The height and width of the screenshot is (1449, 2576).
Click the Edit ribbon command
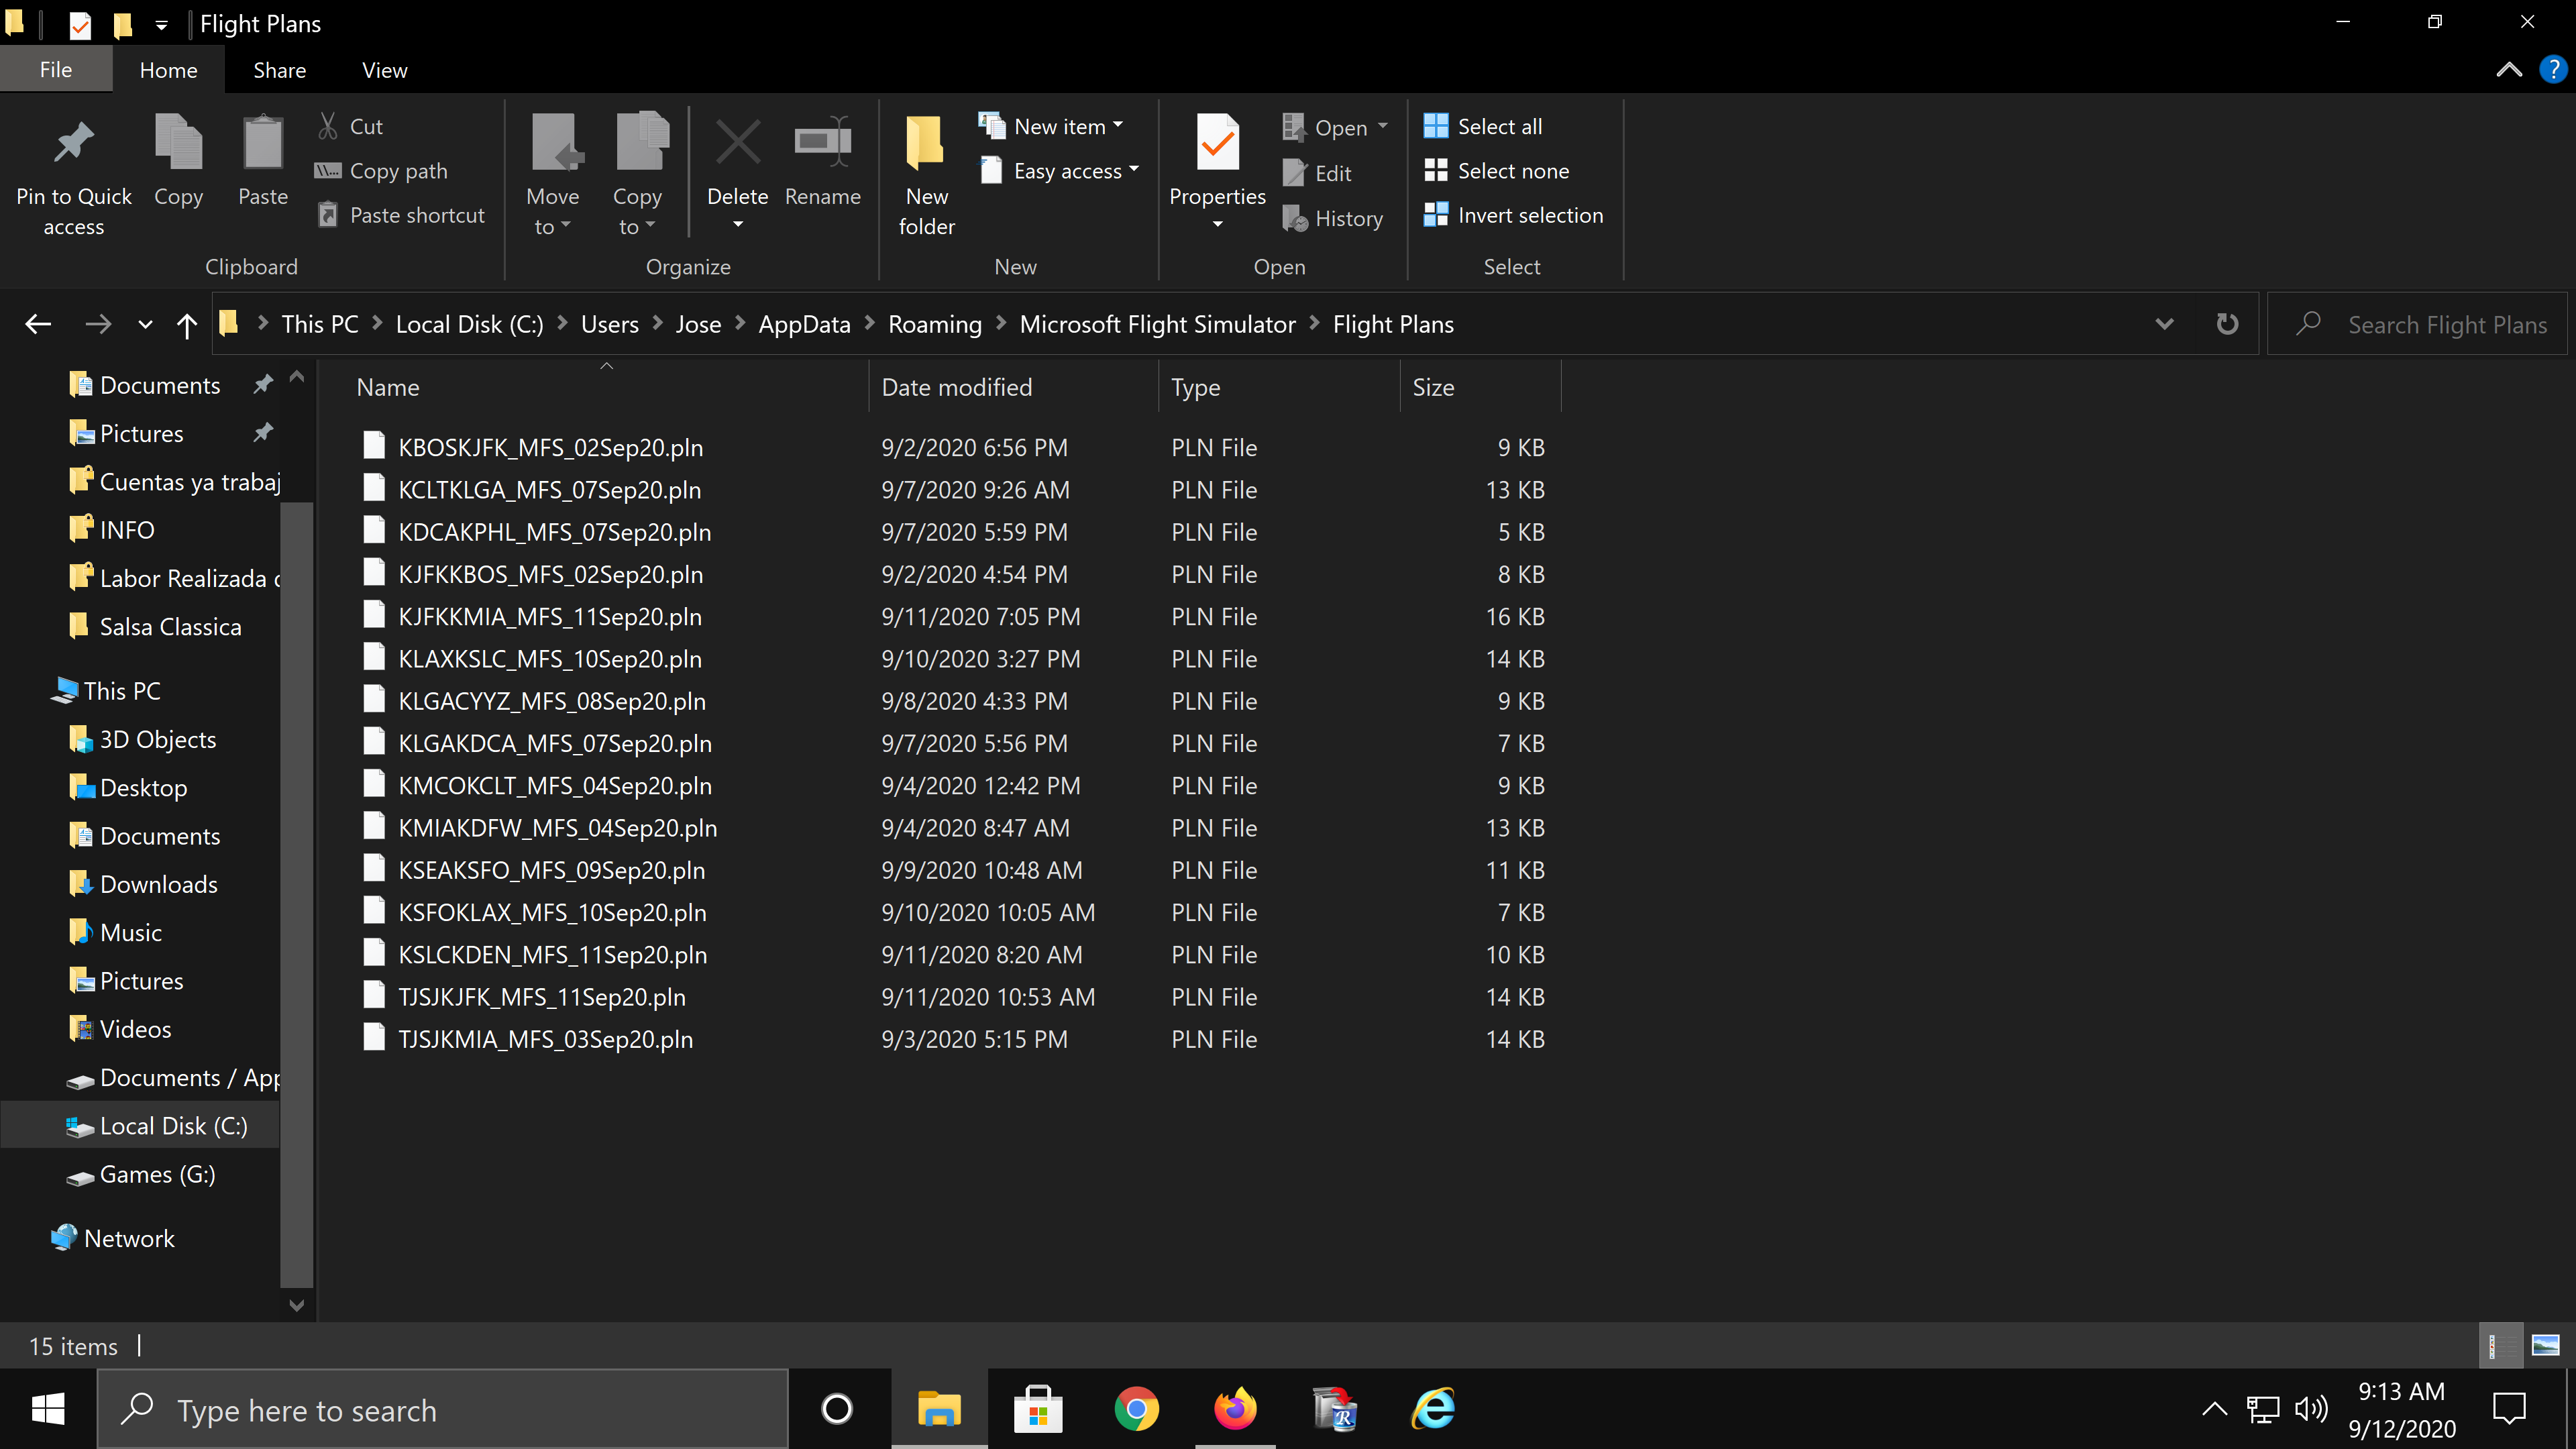(1318, 173)
